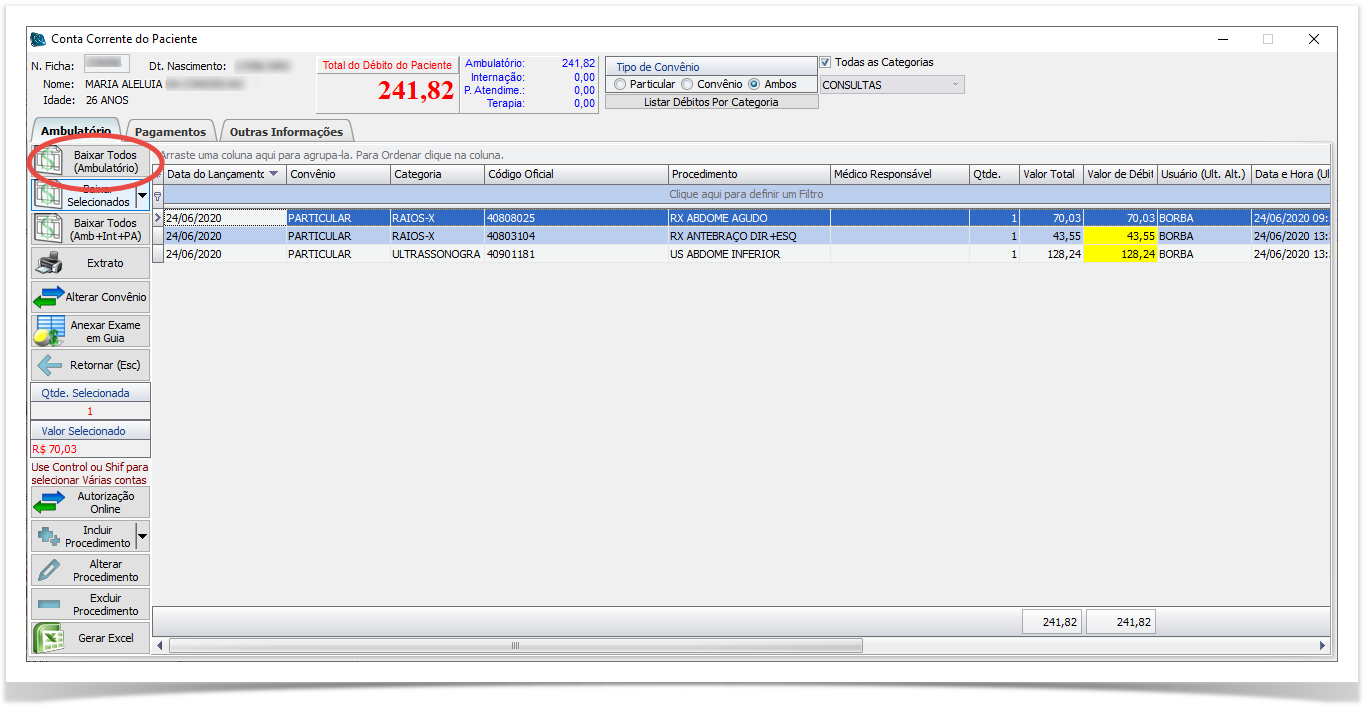Click the Excluir Procedimento minus icon
Image resolution: width=1372 pixels, height=711 pixels.
click(48, 604)
